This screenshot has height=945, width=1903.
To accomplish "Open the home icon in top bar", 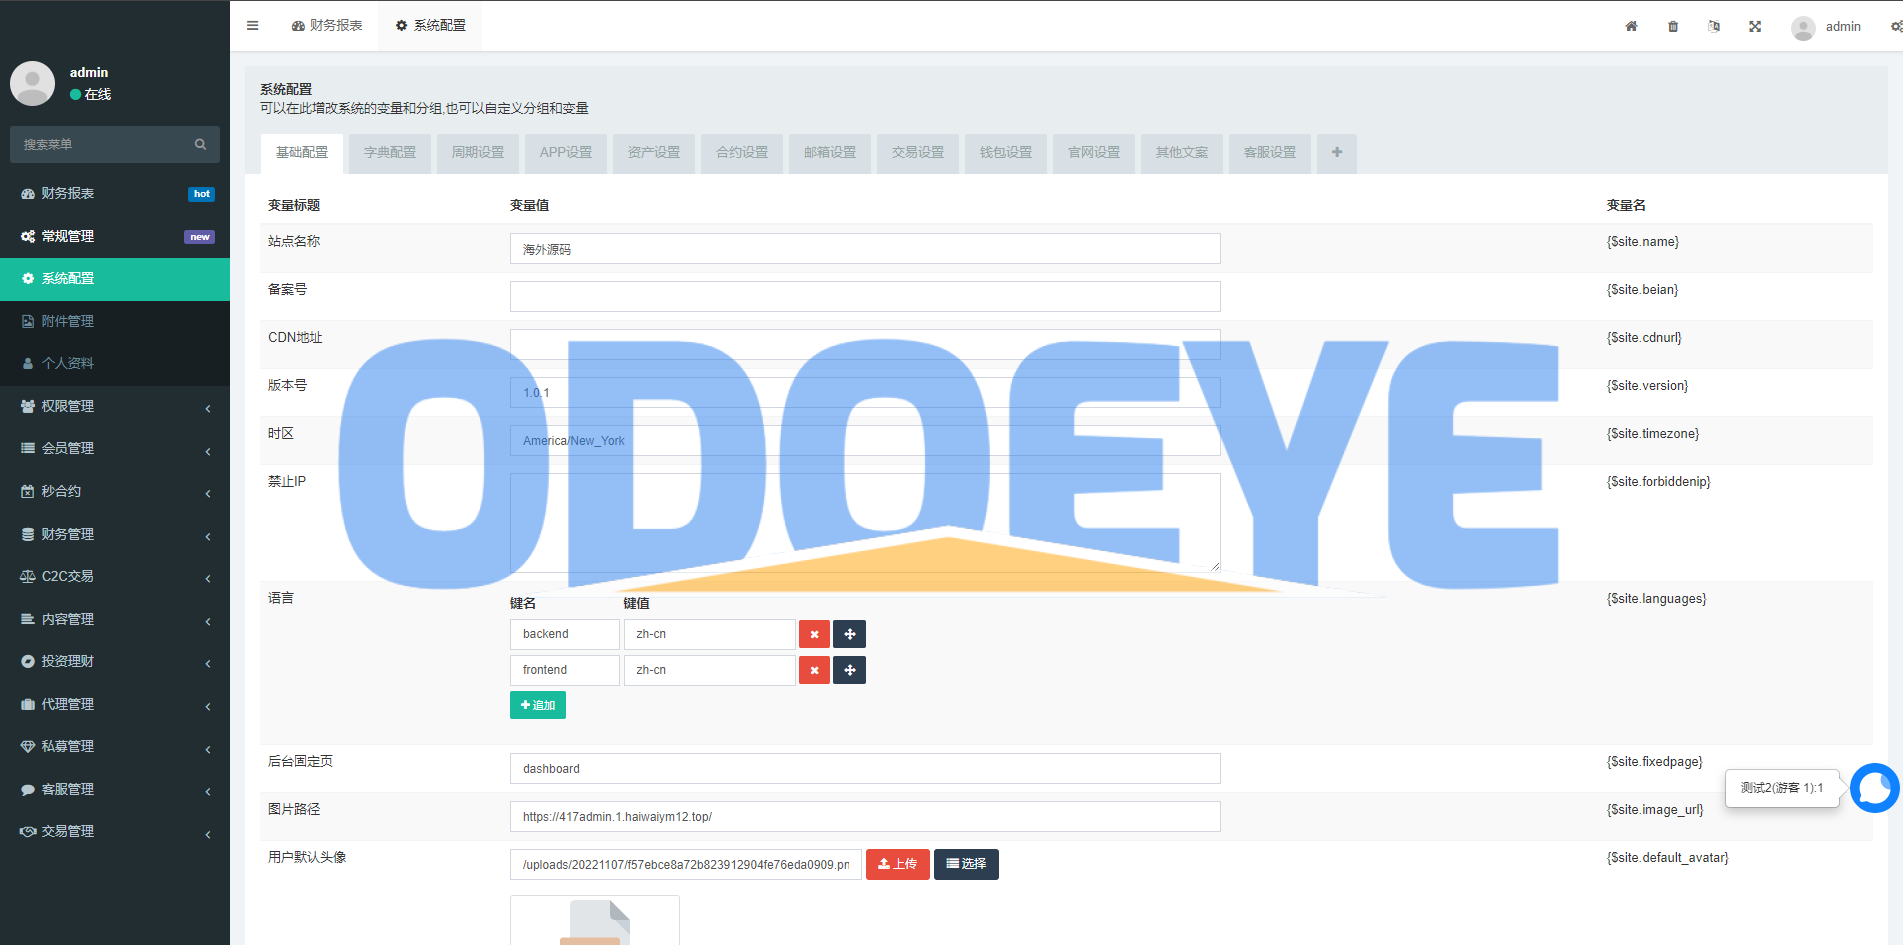I will coord(1631,26).
